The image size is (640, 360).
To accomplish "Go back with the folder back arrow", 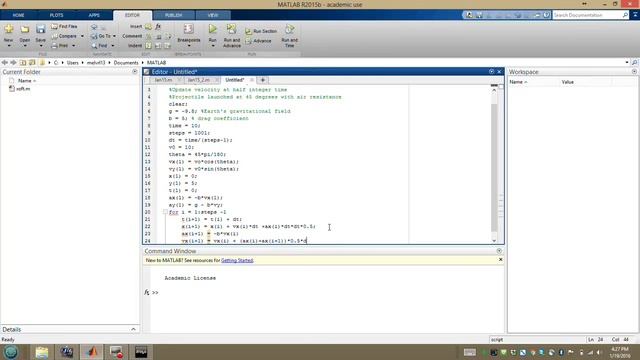I will [x=4, y=62].
